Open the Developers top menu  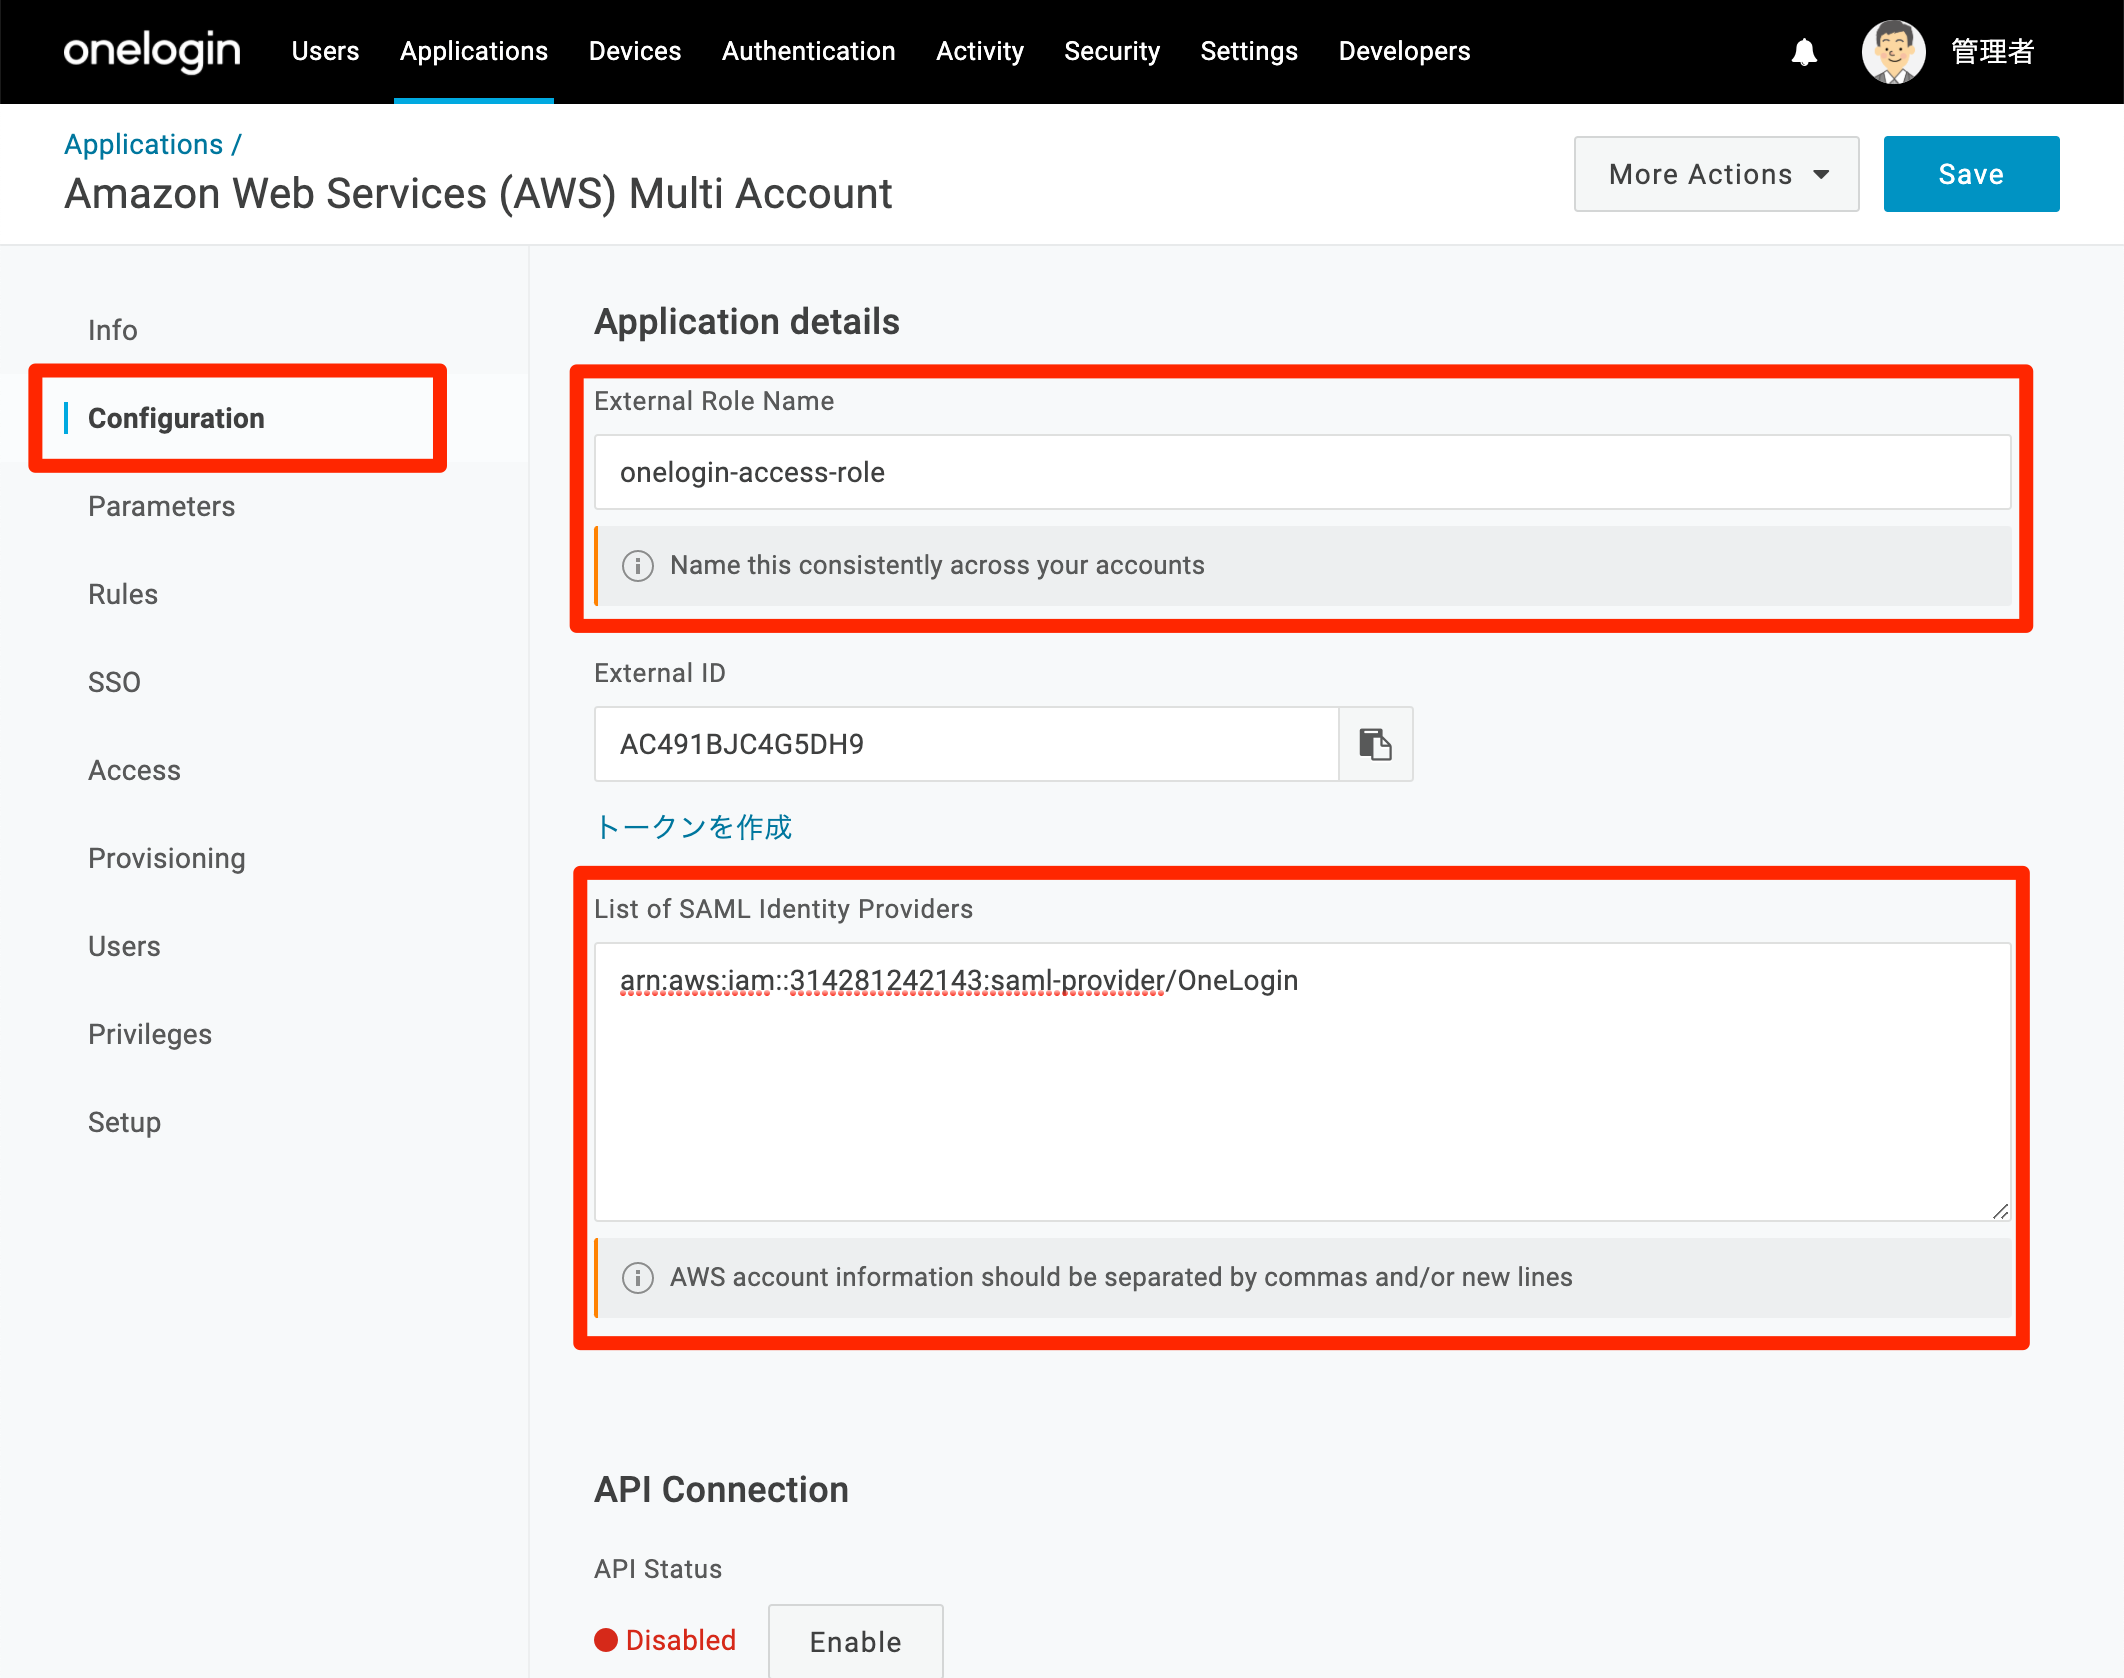coord(1404,51)
